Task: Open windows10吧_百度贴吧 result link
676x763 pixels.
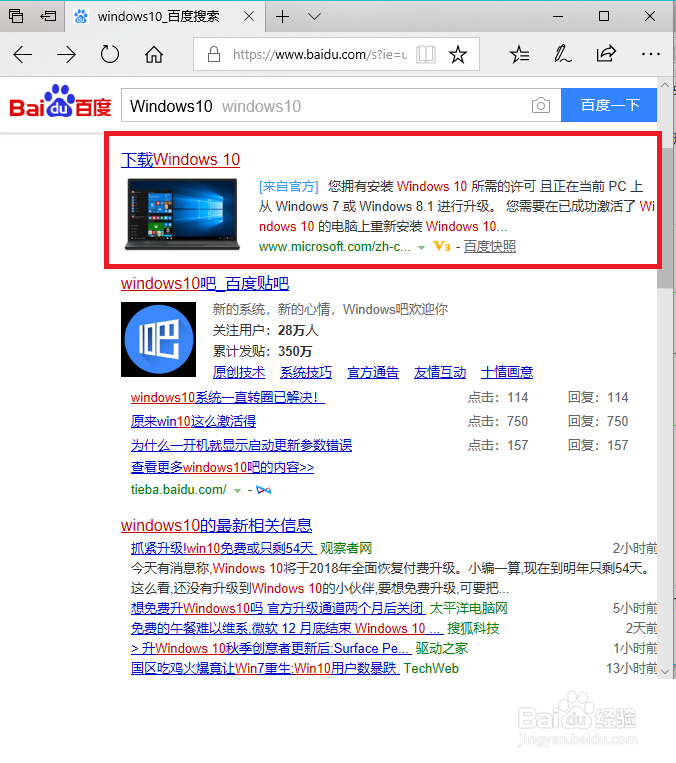Action: [205, 283]
